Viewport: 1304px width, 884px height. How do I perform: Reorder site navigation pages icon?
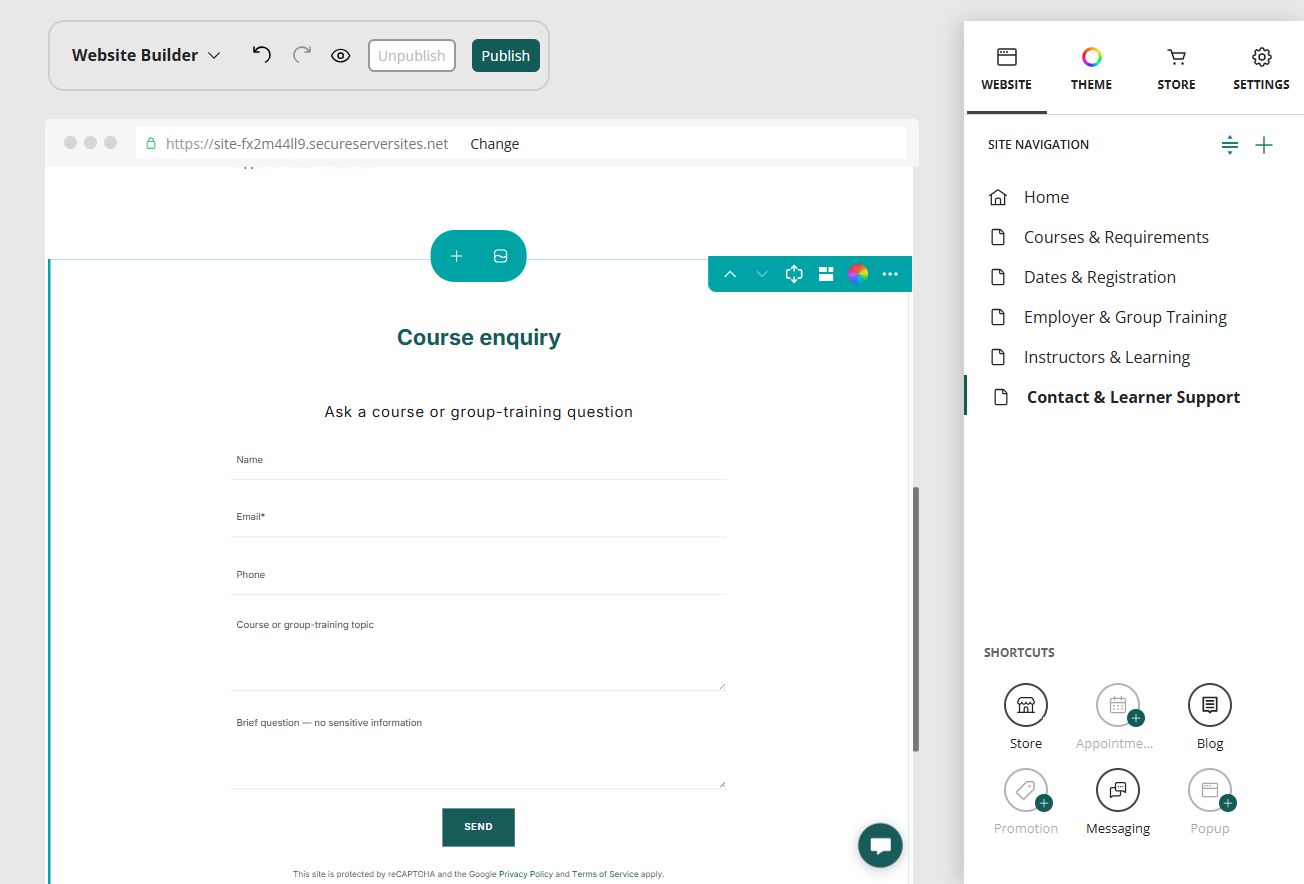click(x=1230, y=145)
